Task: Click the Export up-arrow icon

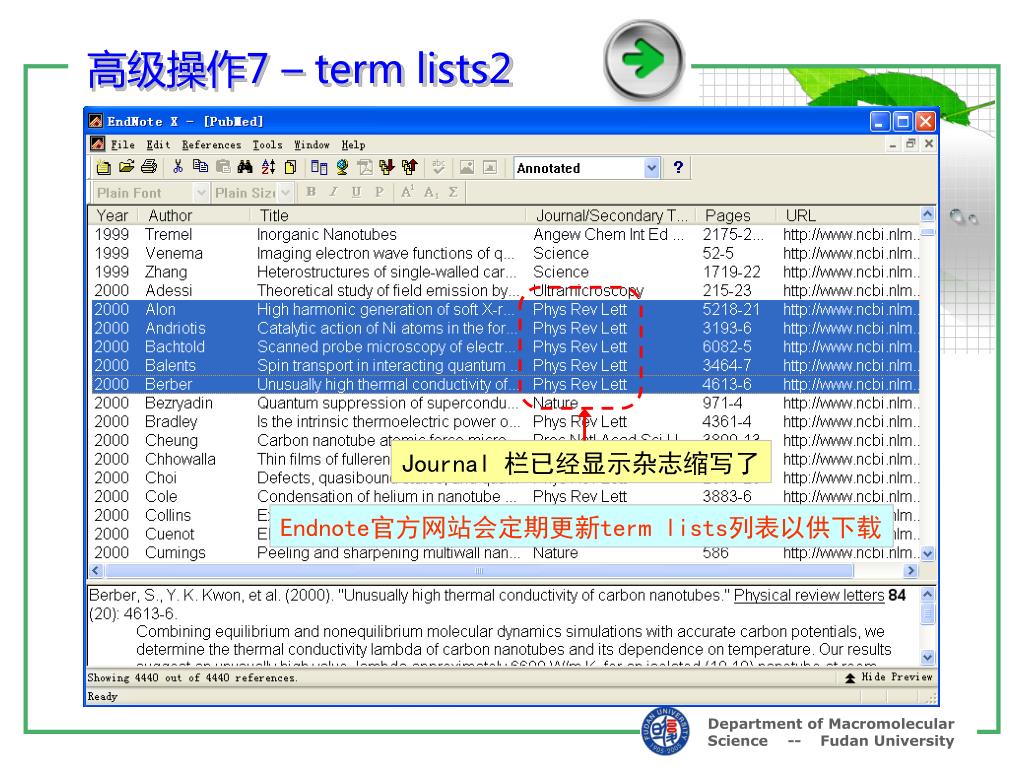Action: click(409, 168)
